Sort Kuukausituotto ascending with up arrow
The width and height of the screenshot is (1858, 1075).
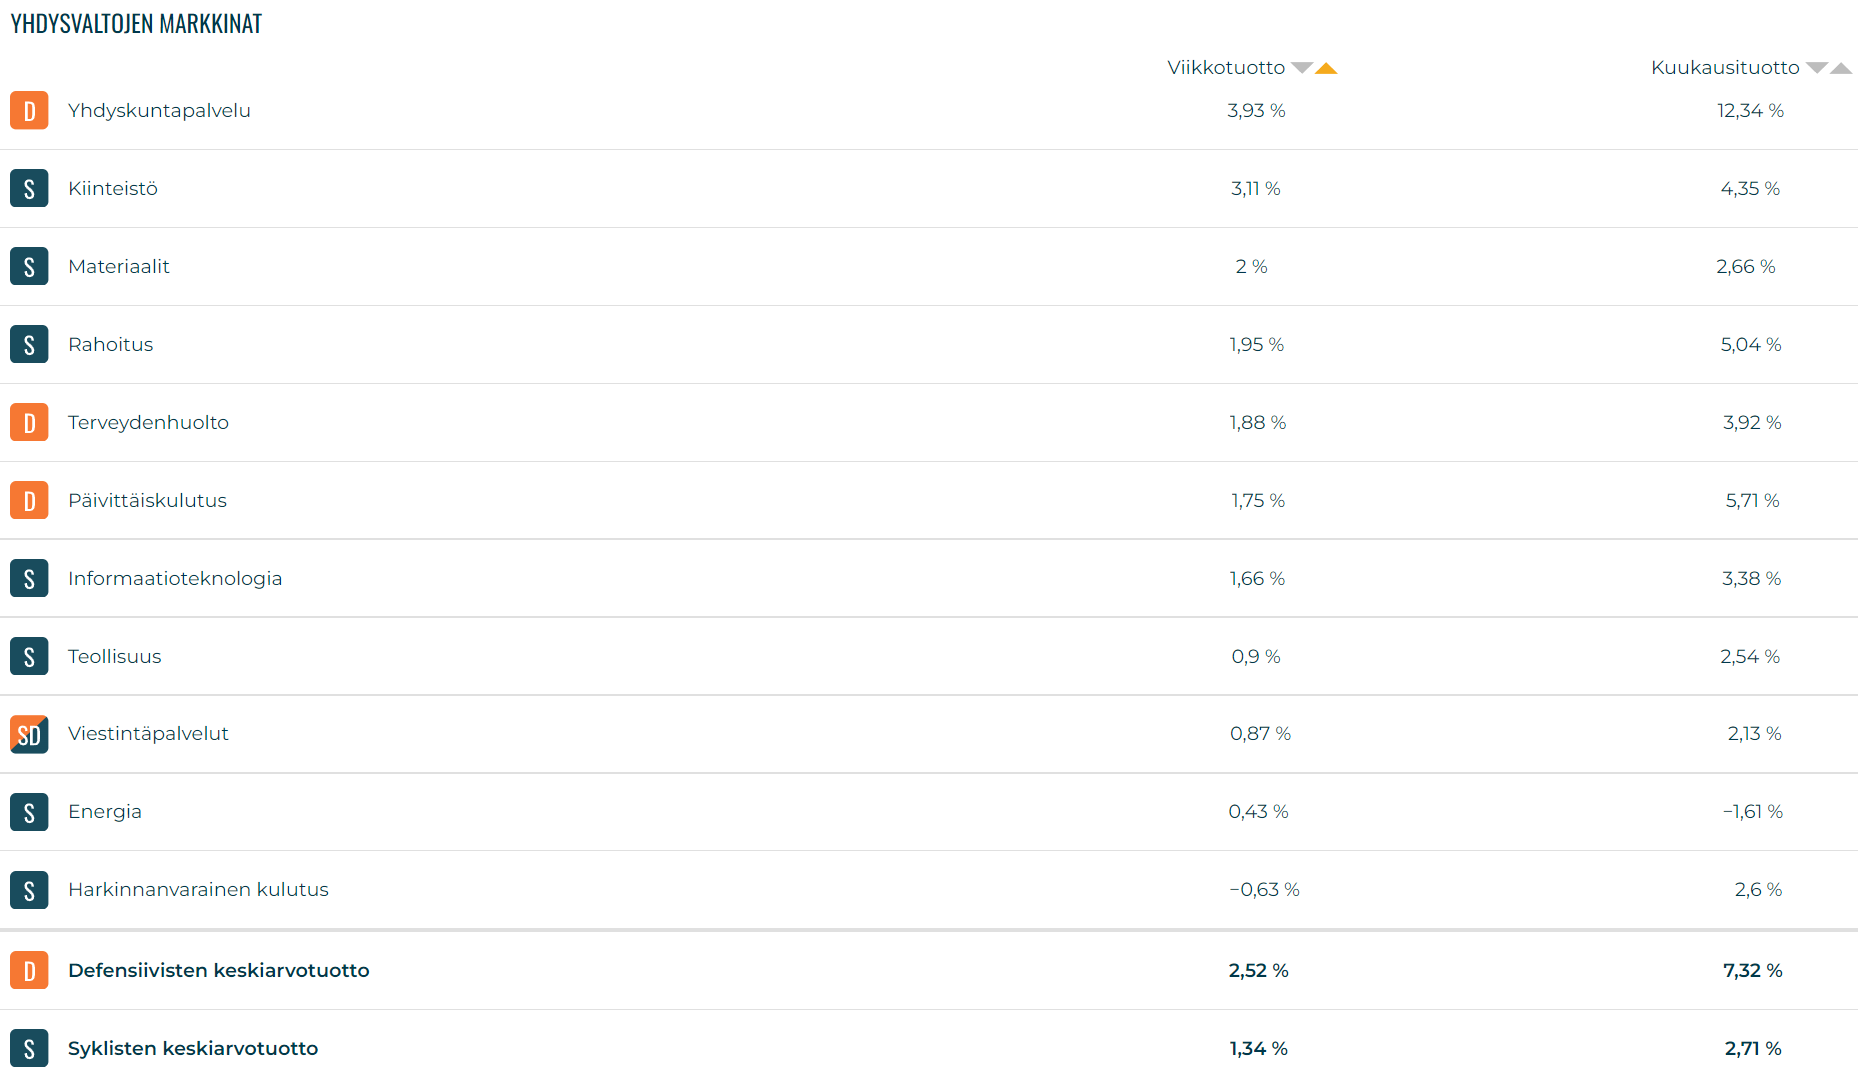pos(1841,68)
